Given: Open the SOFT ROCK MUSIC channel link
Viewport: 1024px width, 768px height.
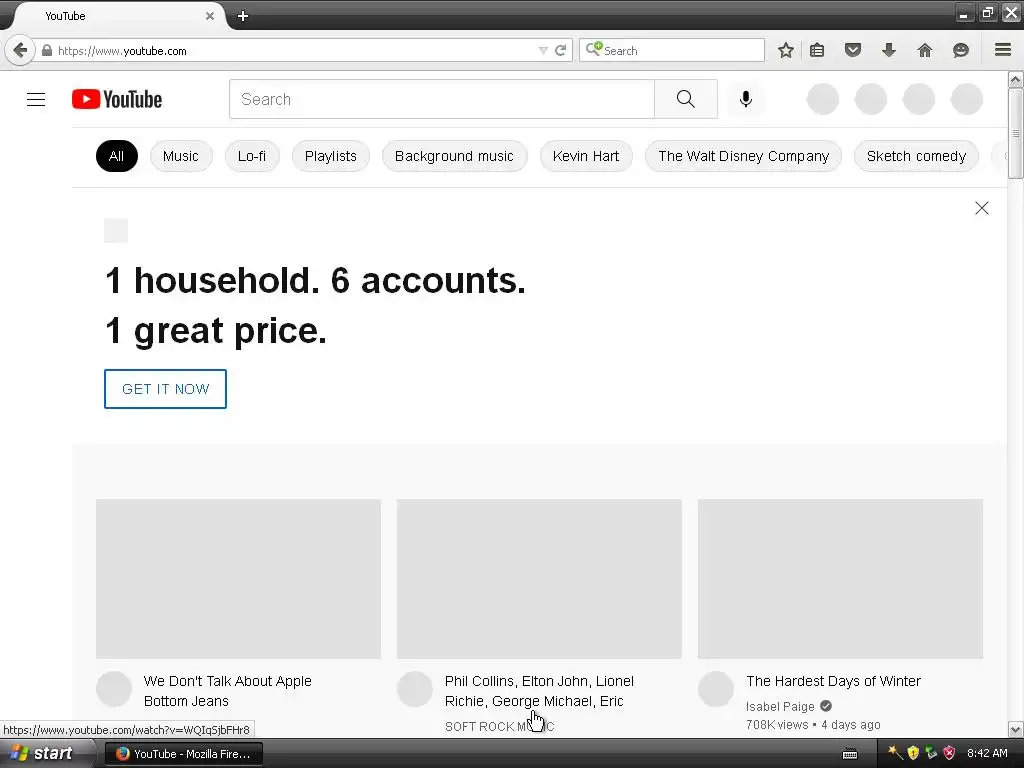Looking at the screenshot, I should click(499, 726).
